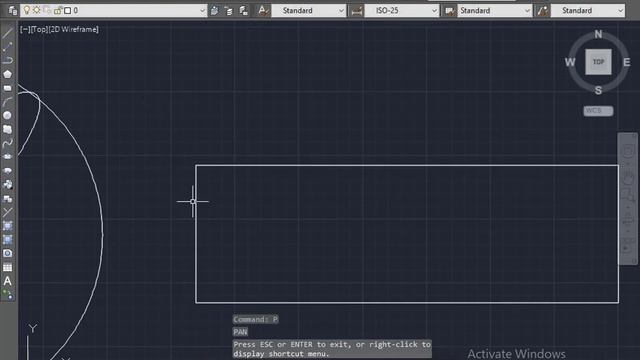The width and height of the screenshot is (640, 360).
Task: Click the 'Press ESC or ENTER to exit' prompt
Action: click(x=332, y=349)
